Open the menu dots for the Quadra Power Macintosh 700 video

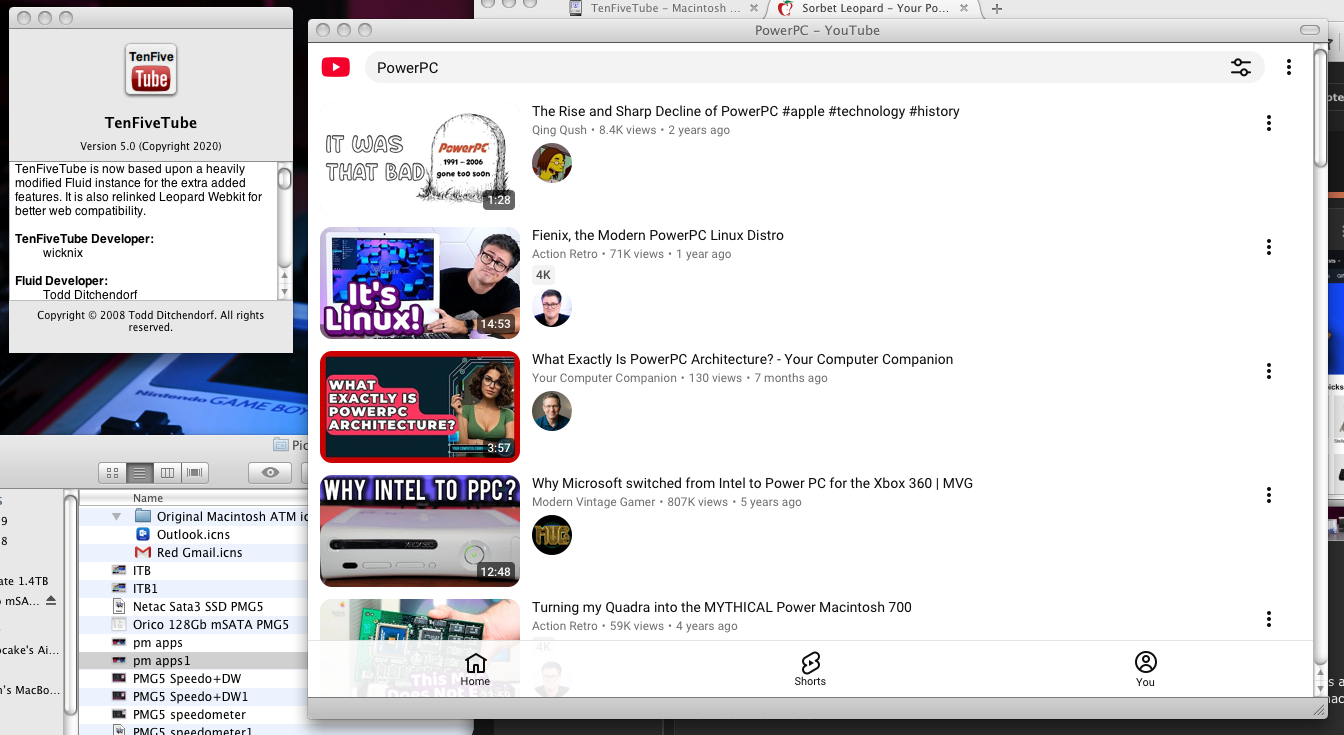tap(1269, 619)
